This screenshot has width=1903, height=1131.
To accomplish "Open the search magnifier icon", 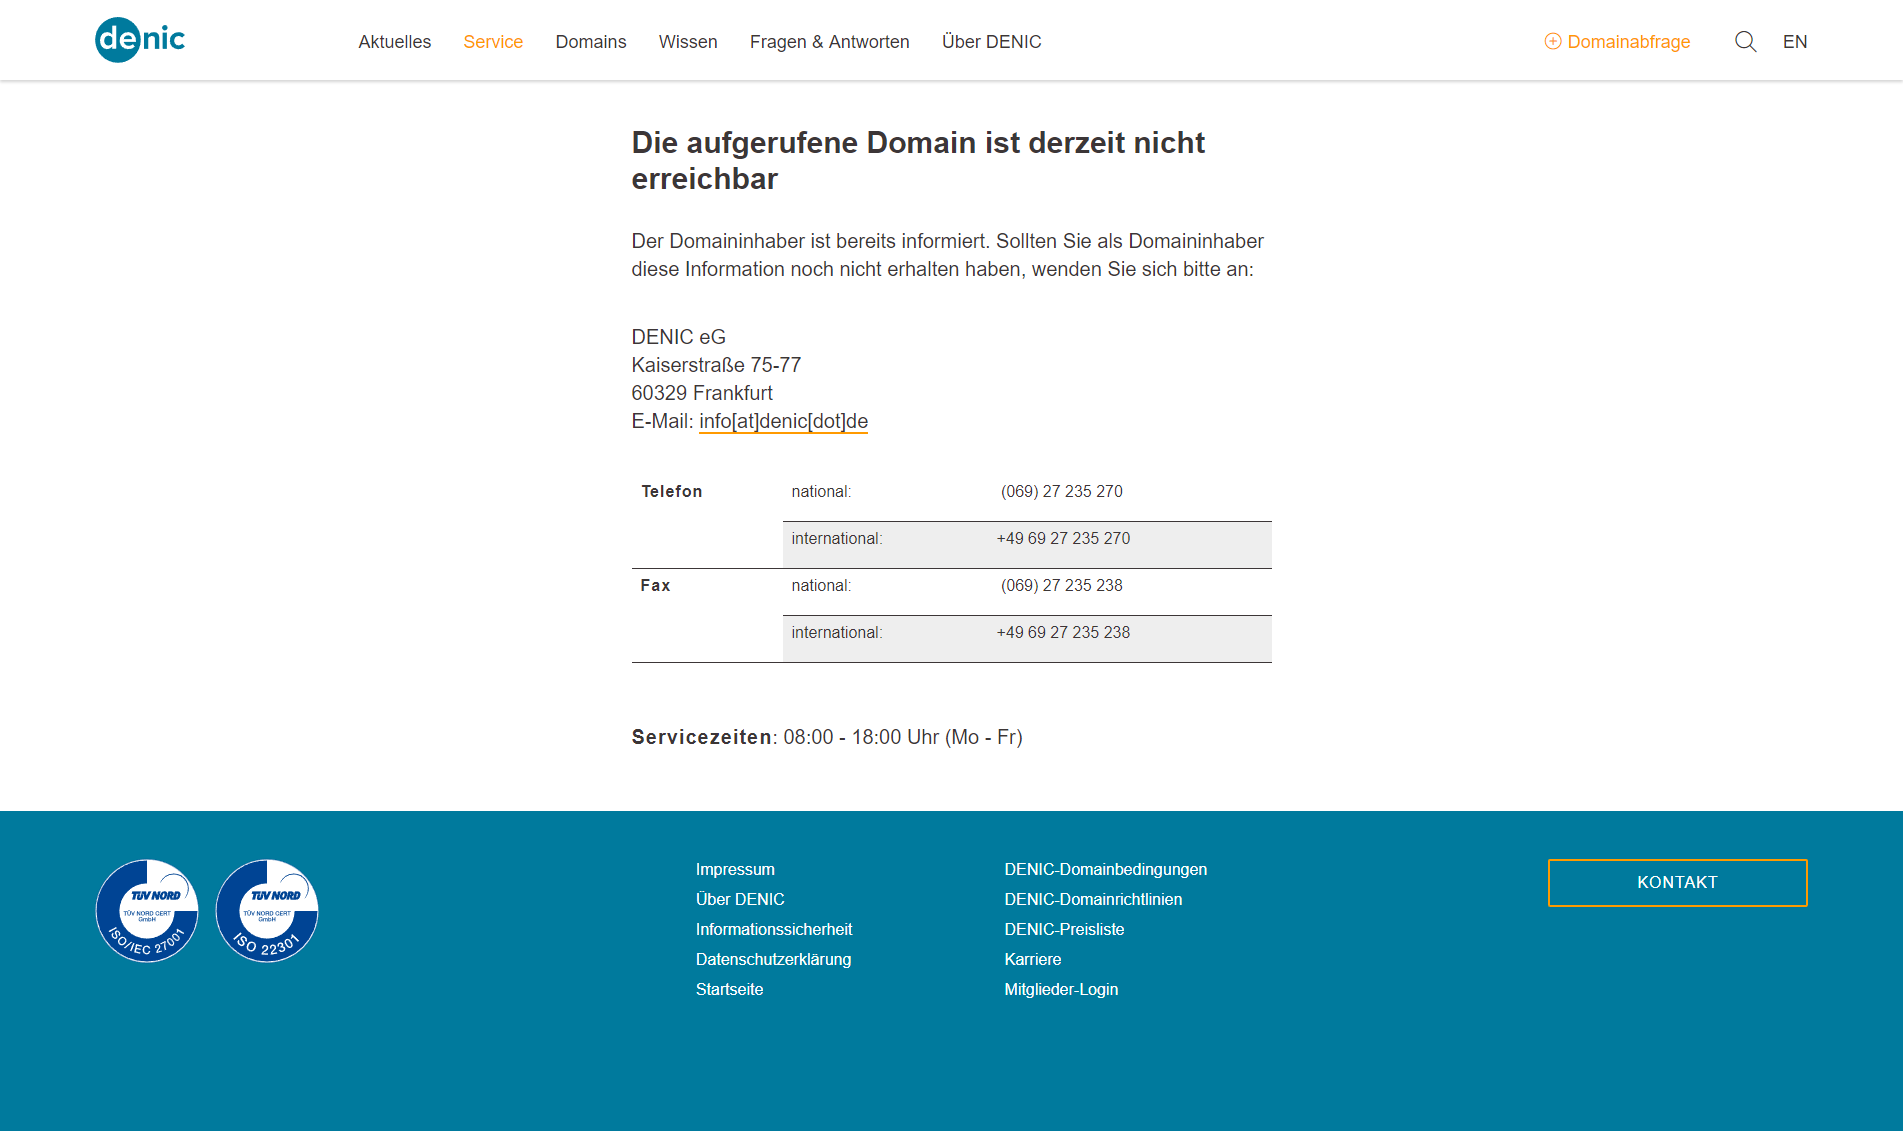I will (1745, 41).
